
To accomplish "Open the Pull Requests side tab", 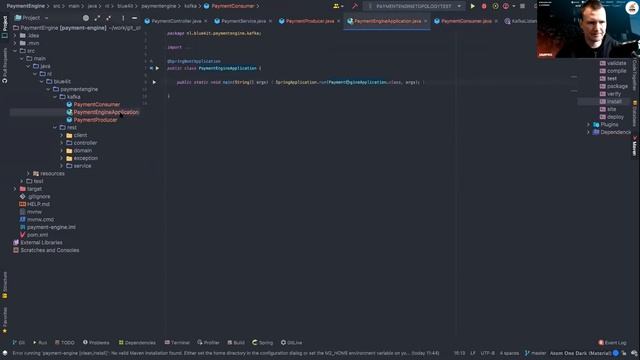I will tap(5, 65).
